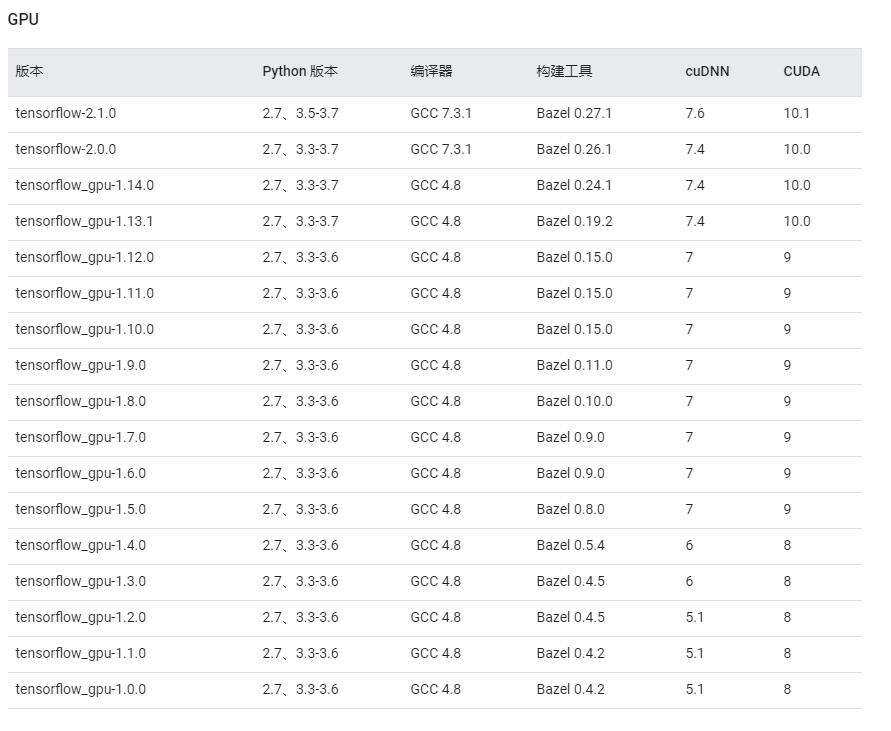Select the tensorflow-2.1.0 version cell
891x731 pixels.
65,113
